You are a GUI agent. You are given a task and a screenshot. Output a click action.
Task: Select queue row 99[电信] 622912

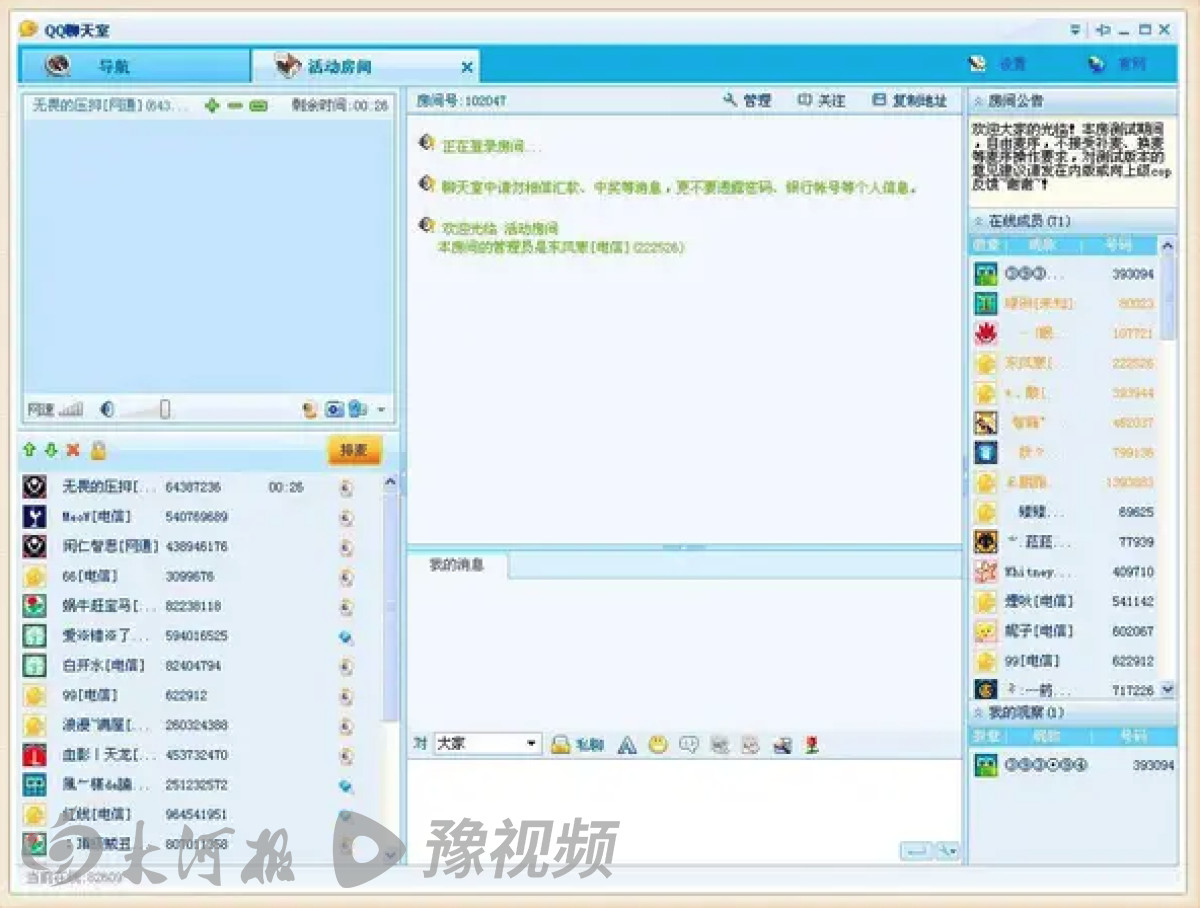click(200, 695)
